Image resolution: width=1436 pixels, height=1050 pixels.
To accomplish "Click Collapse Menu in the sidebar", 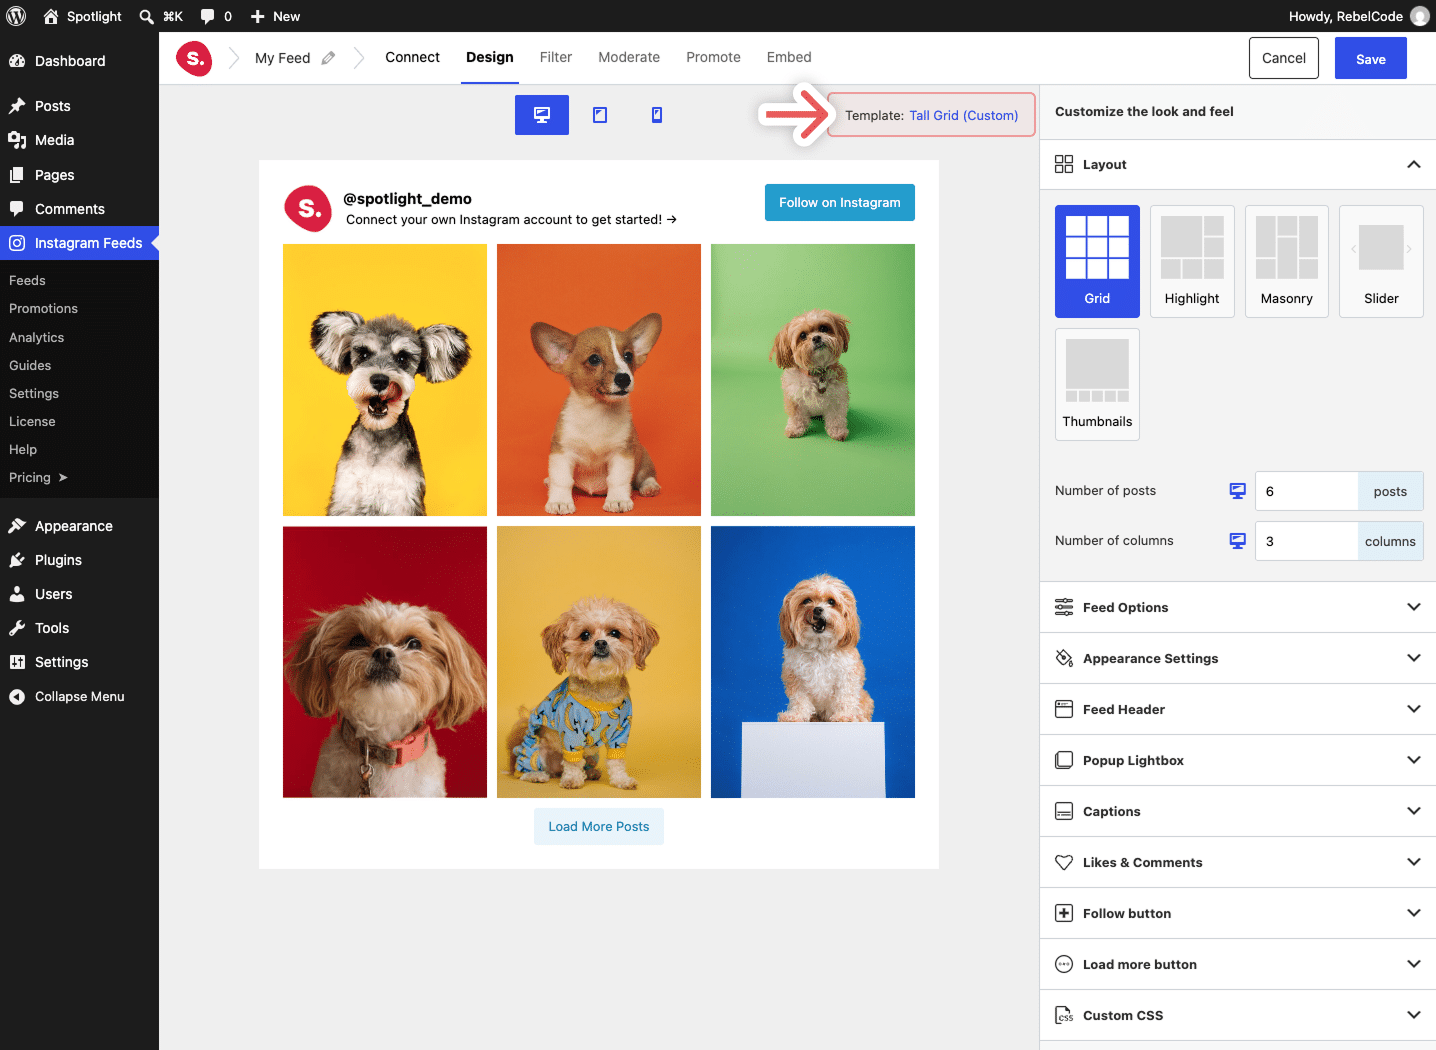I will coord(79,697).
